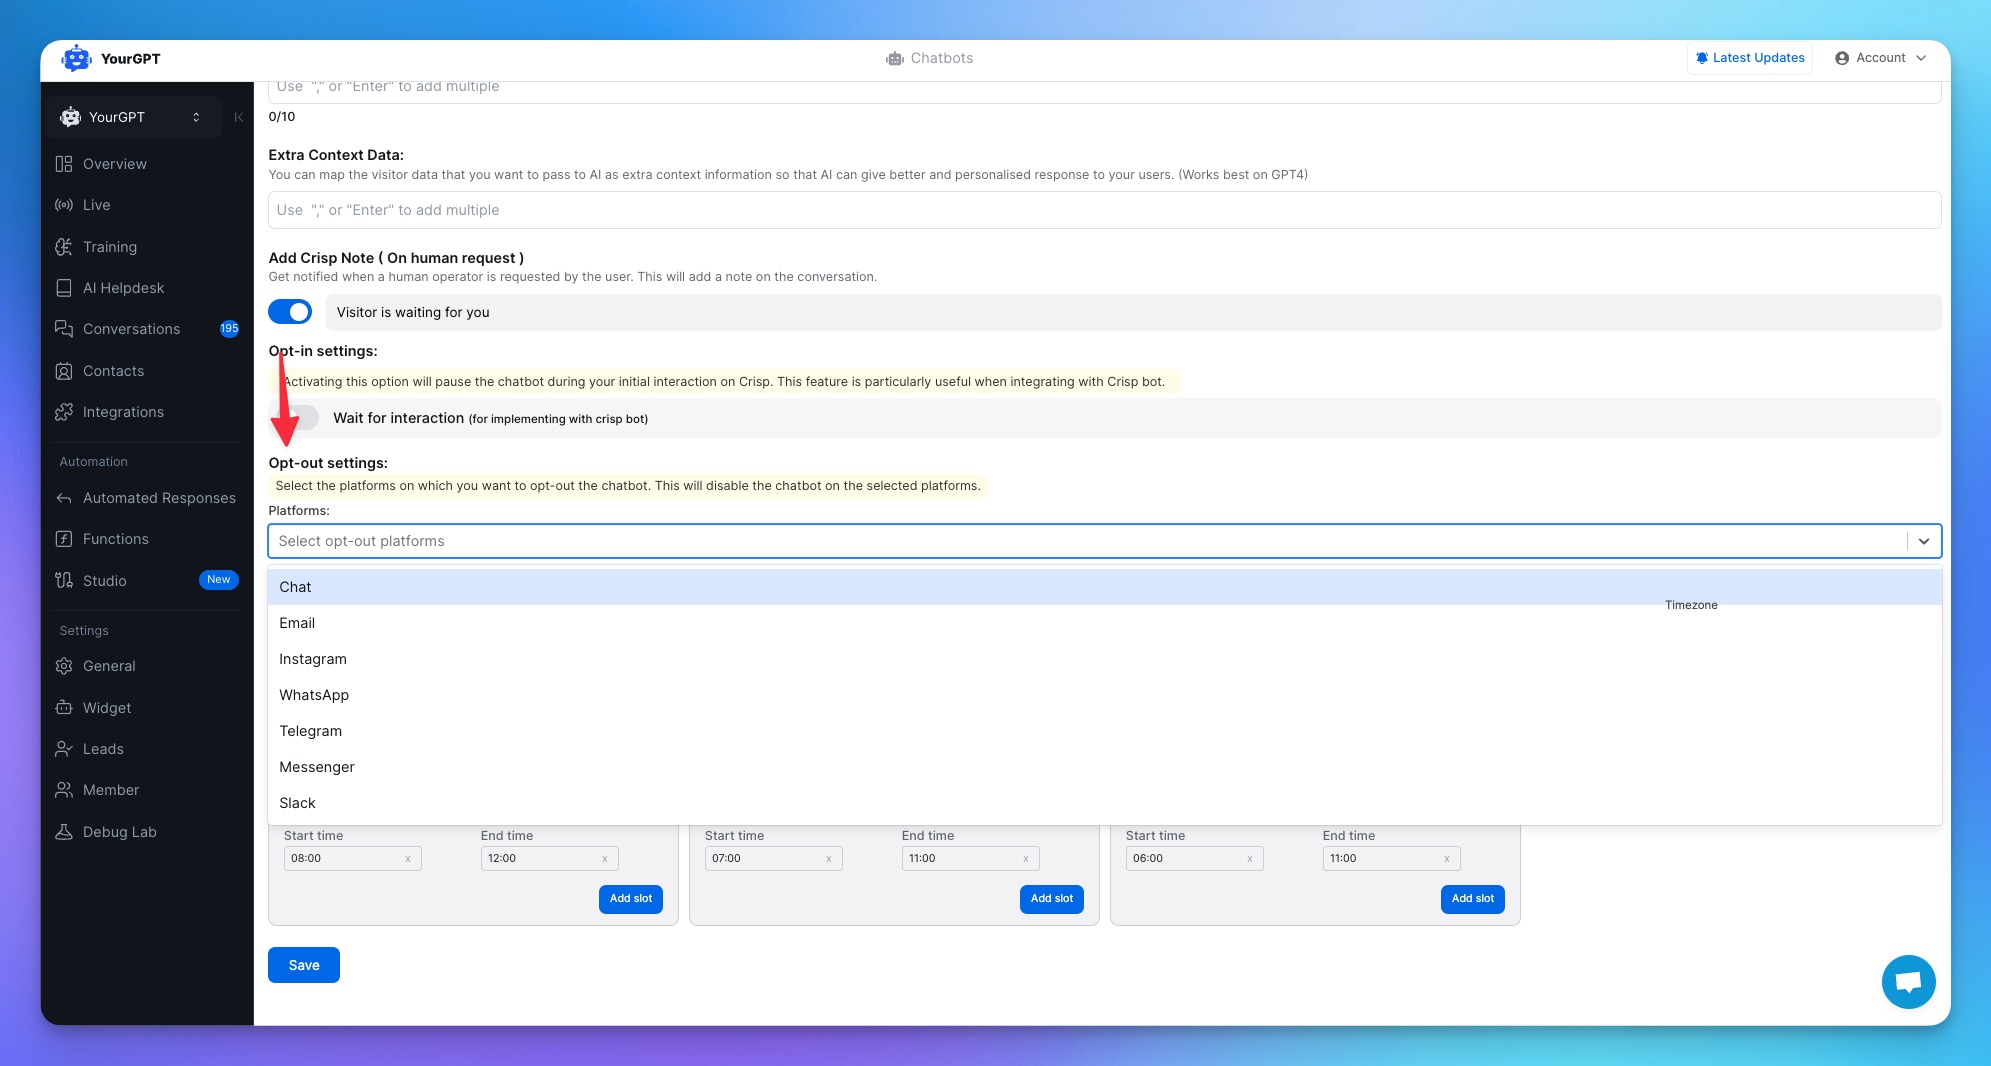1991x1066 pixels.
Task: Expand the Account menu chevron
Action: tap(1921, 58)
